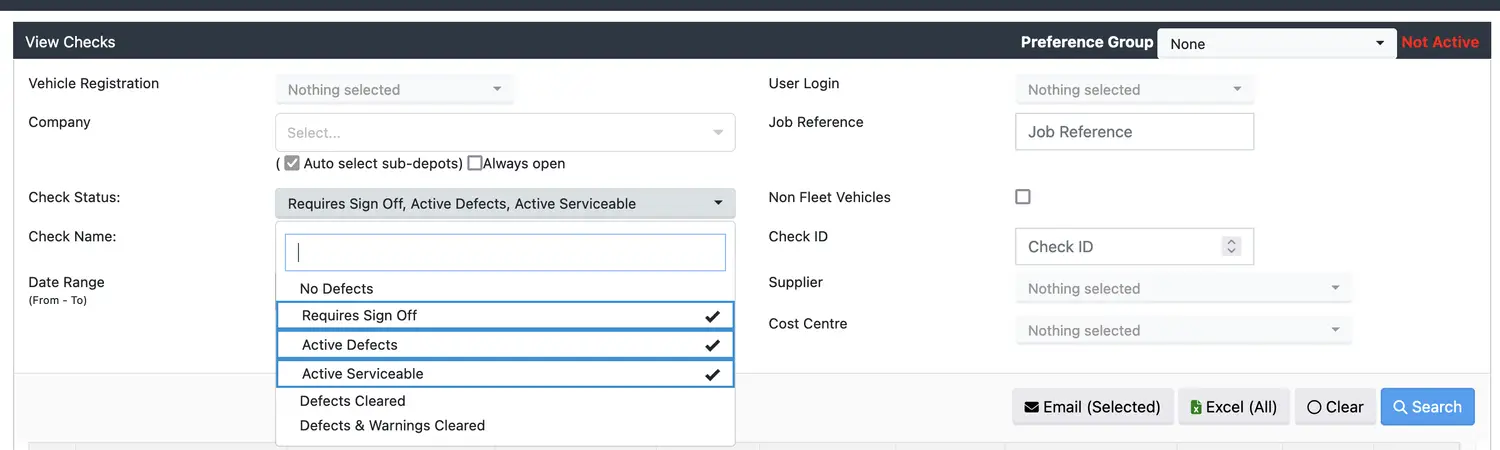Enable the Always open checkbox
The image size is (1500, 450).
pyautogui.click(x=475, y=163)
